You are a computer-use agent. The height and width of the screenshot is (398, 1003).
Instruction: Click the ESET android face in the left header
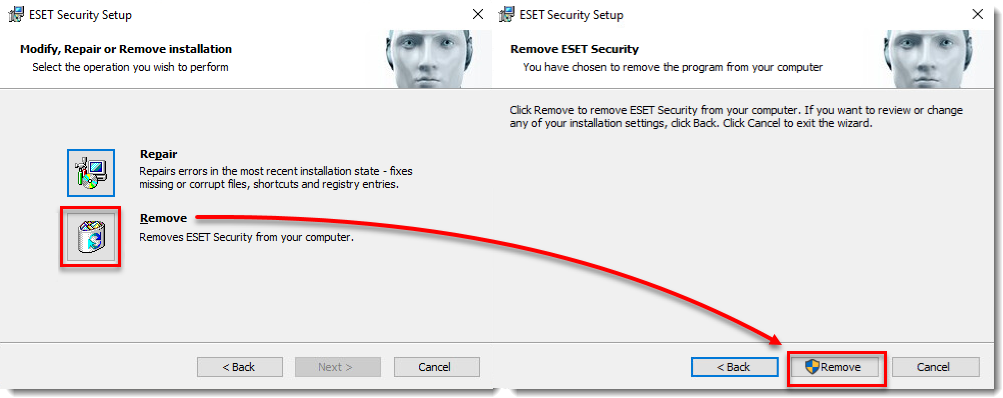(x=429, y=60)
